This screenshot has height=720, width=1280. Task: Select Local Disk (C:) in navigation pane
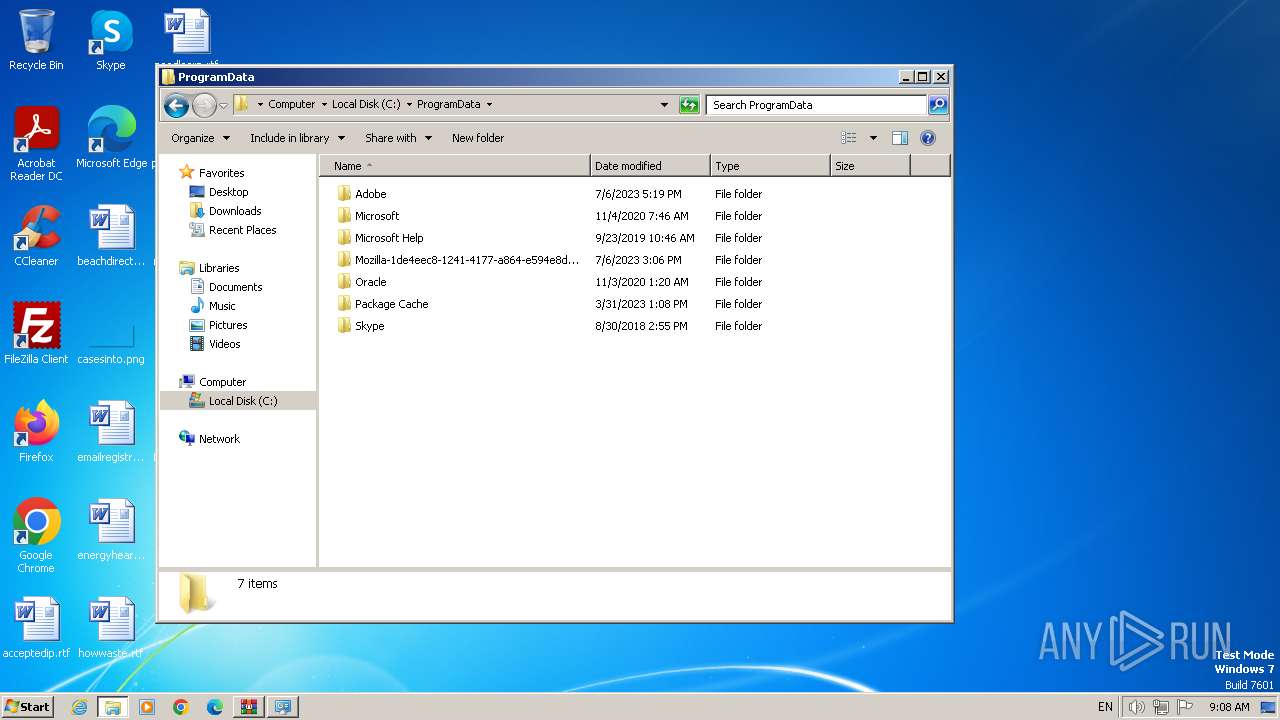point(243,401)
